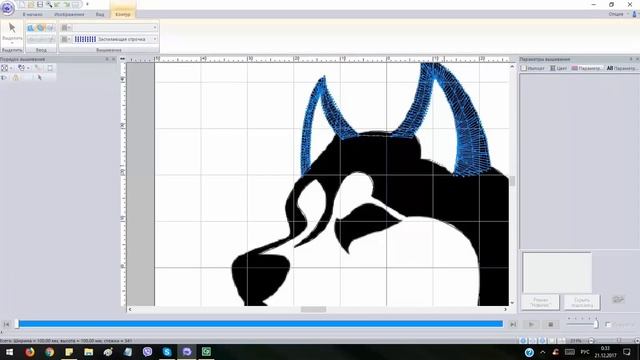This screenshot has width=640, height=360.
Task: Switch to the Изображение ribbon tab
Action: (x=69, y=14)
